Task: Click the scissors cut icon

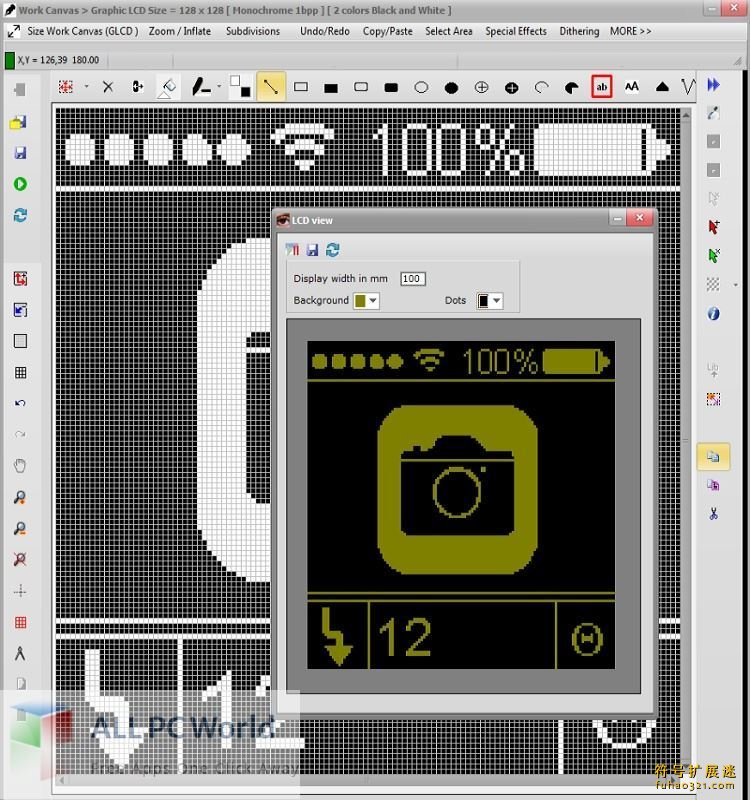Action: click(x=713, y=514)
